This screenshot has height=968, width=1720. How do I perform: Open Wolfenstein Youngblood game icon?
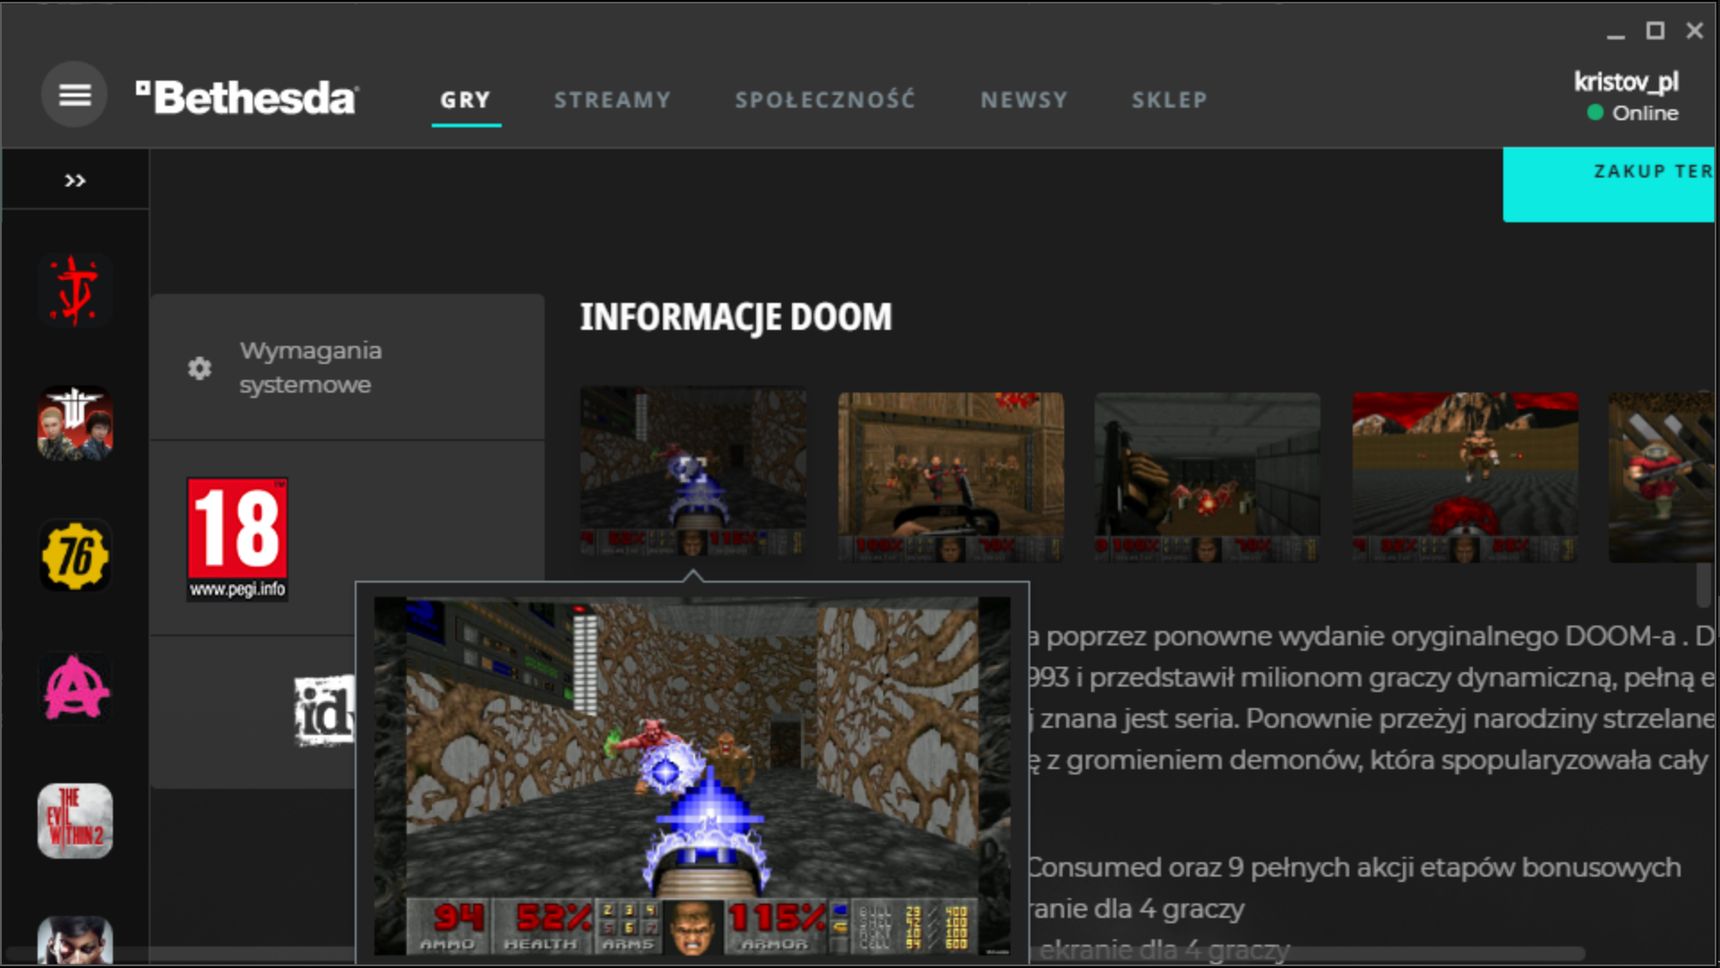click(75, 423)
